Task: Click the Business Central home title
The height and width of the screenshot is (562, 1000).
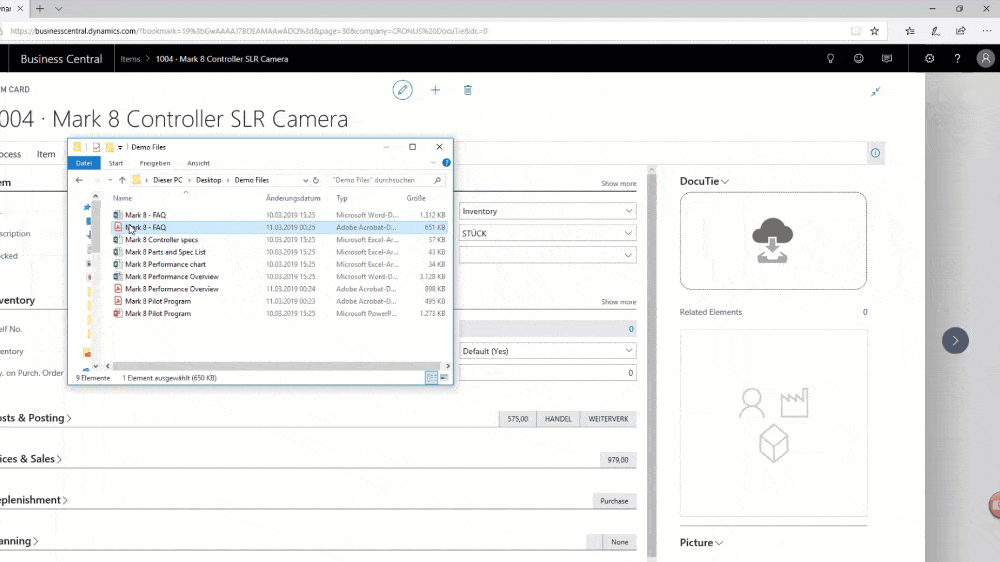Action: point(61,59)
